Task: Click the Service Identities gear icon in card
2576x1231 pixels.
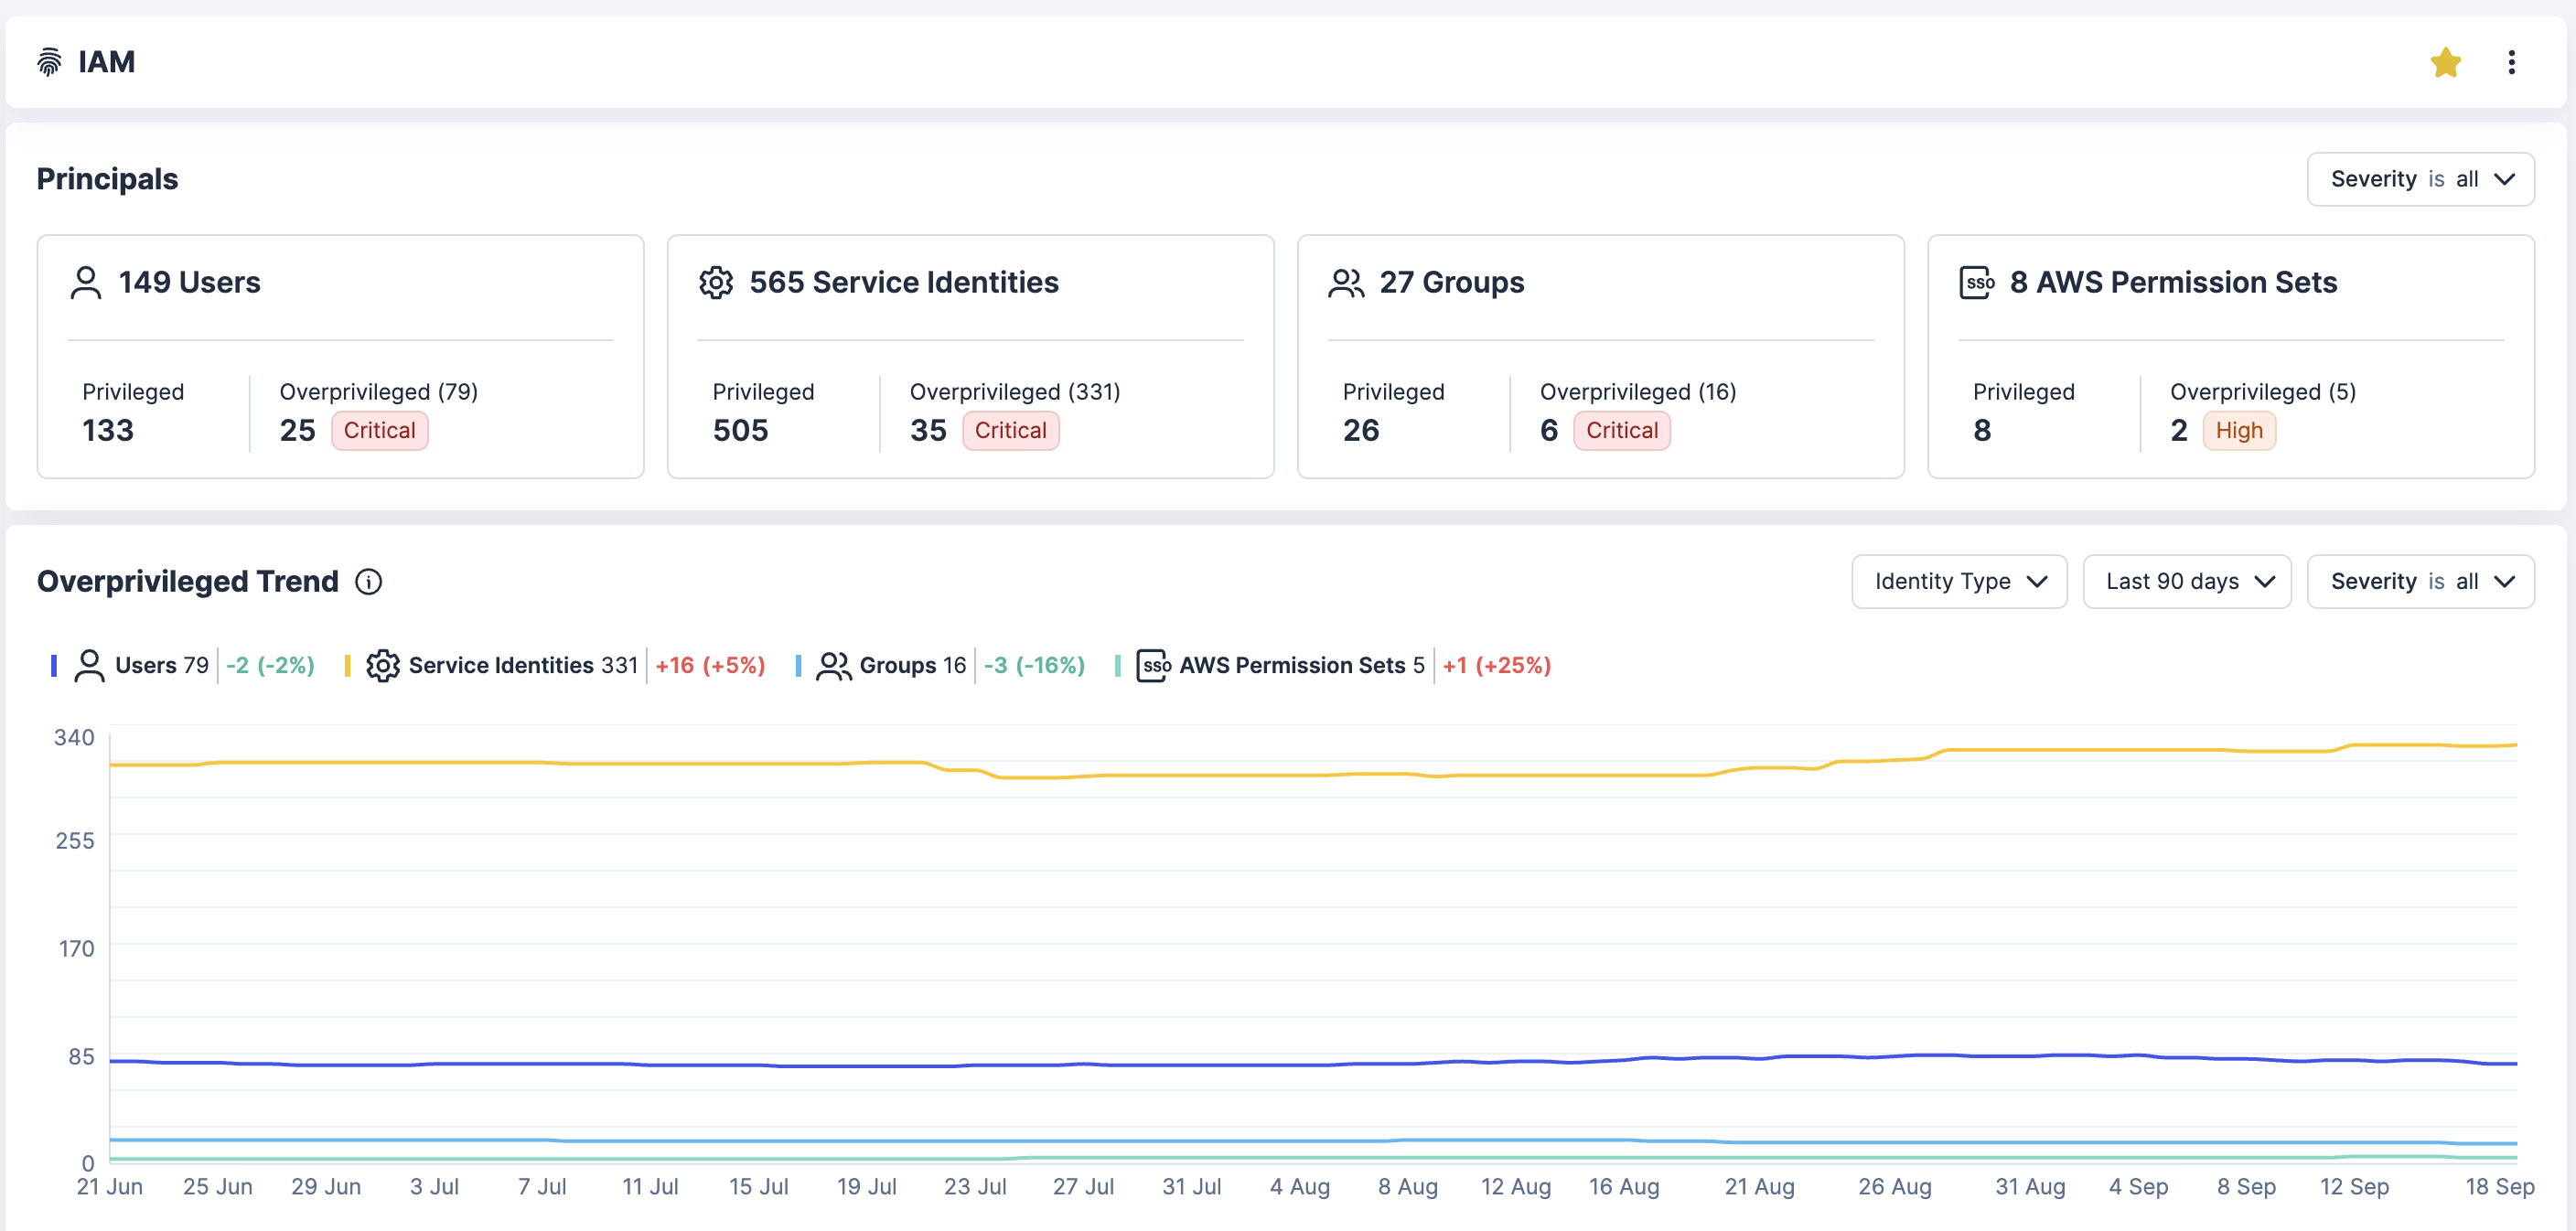Action: [716, 283]
